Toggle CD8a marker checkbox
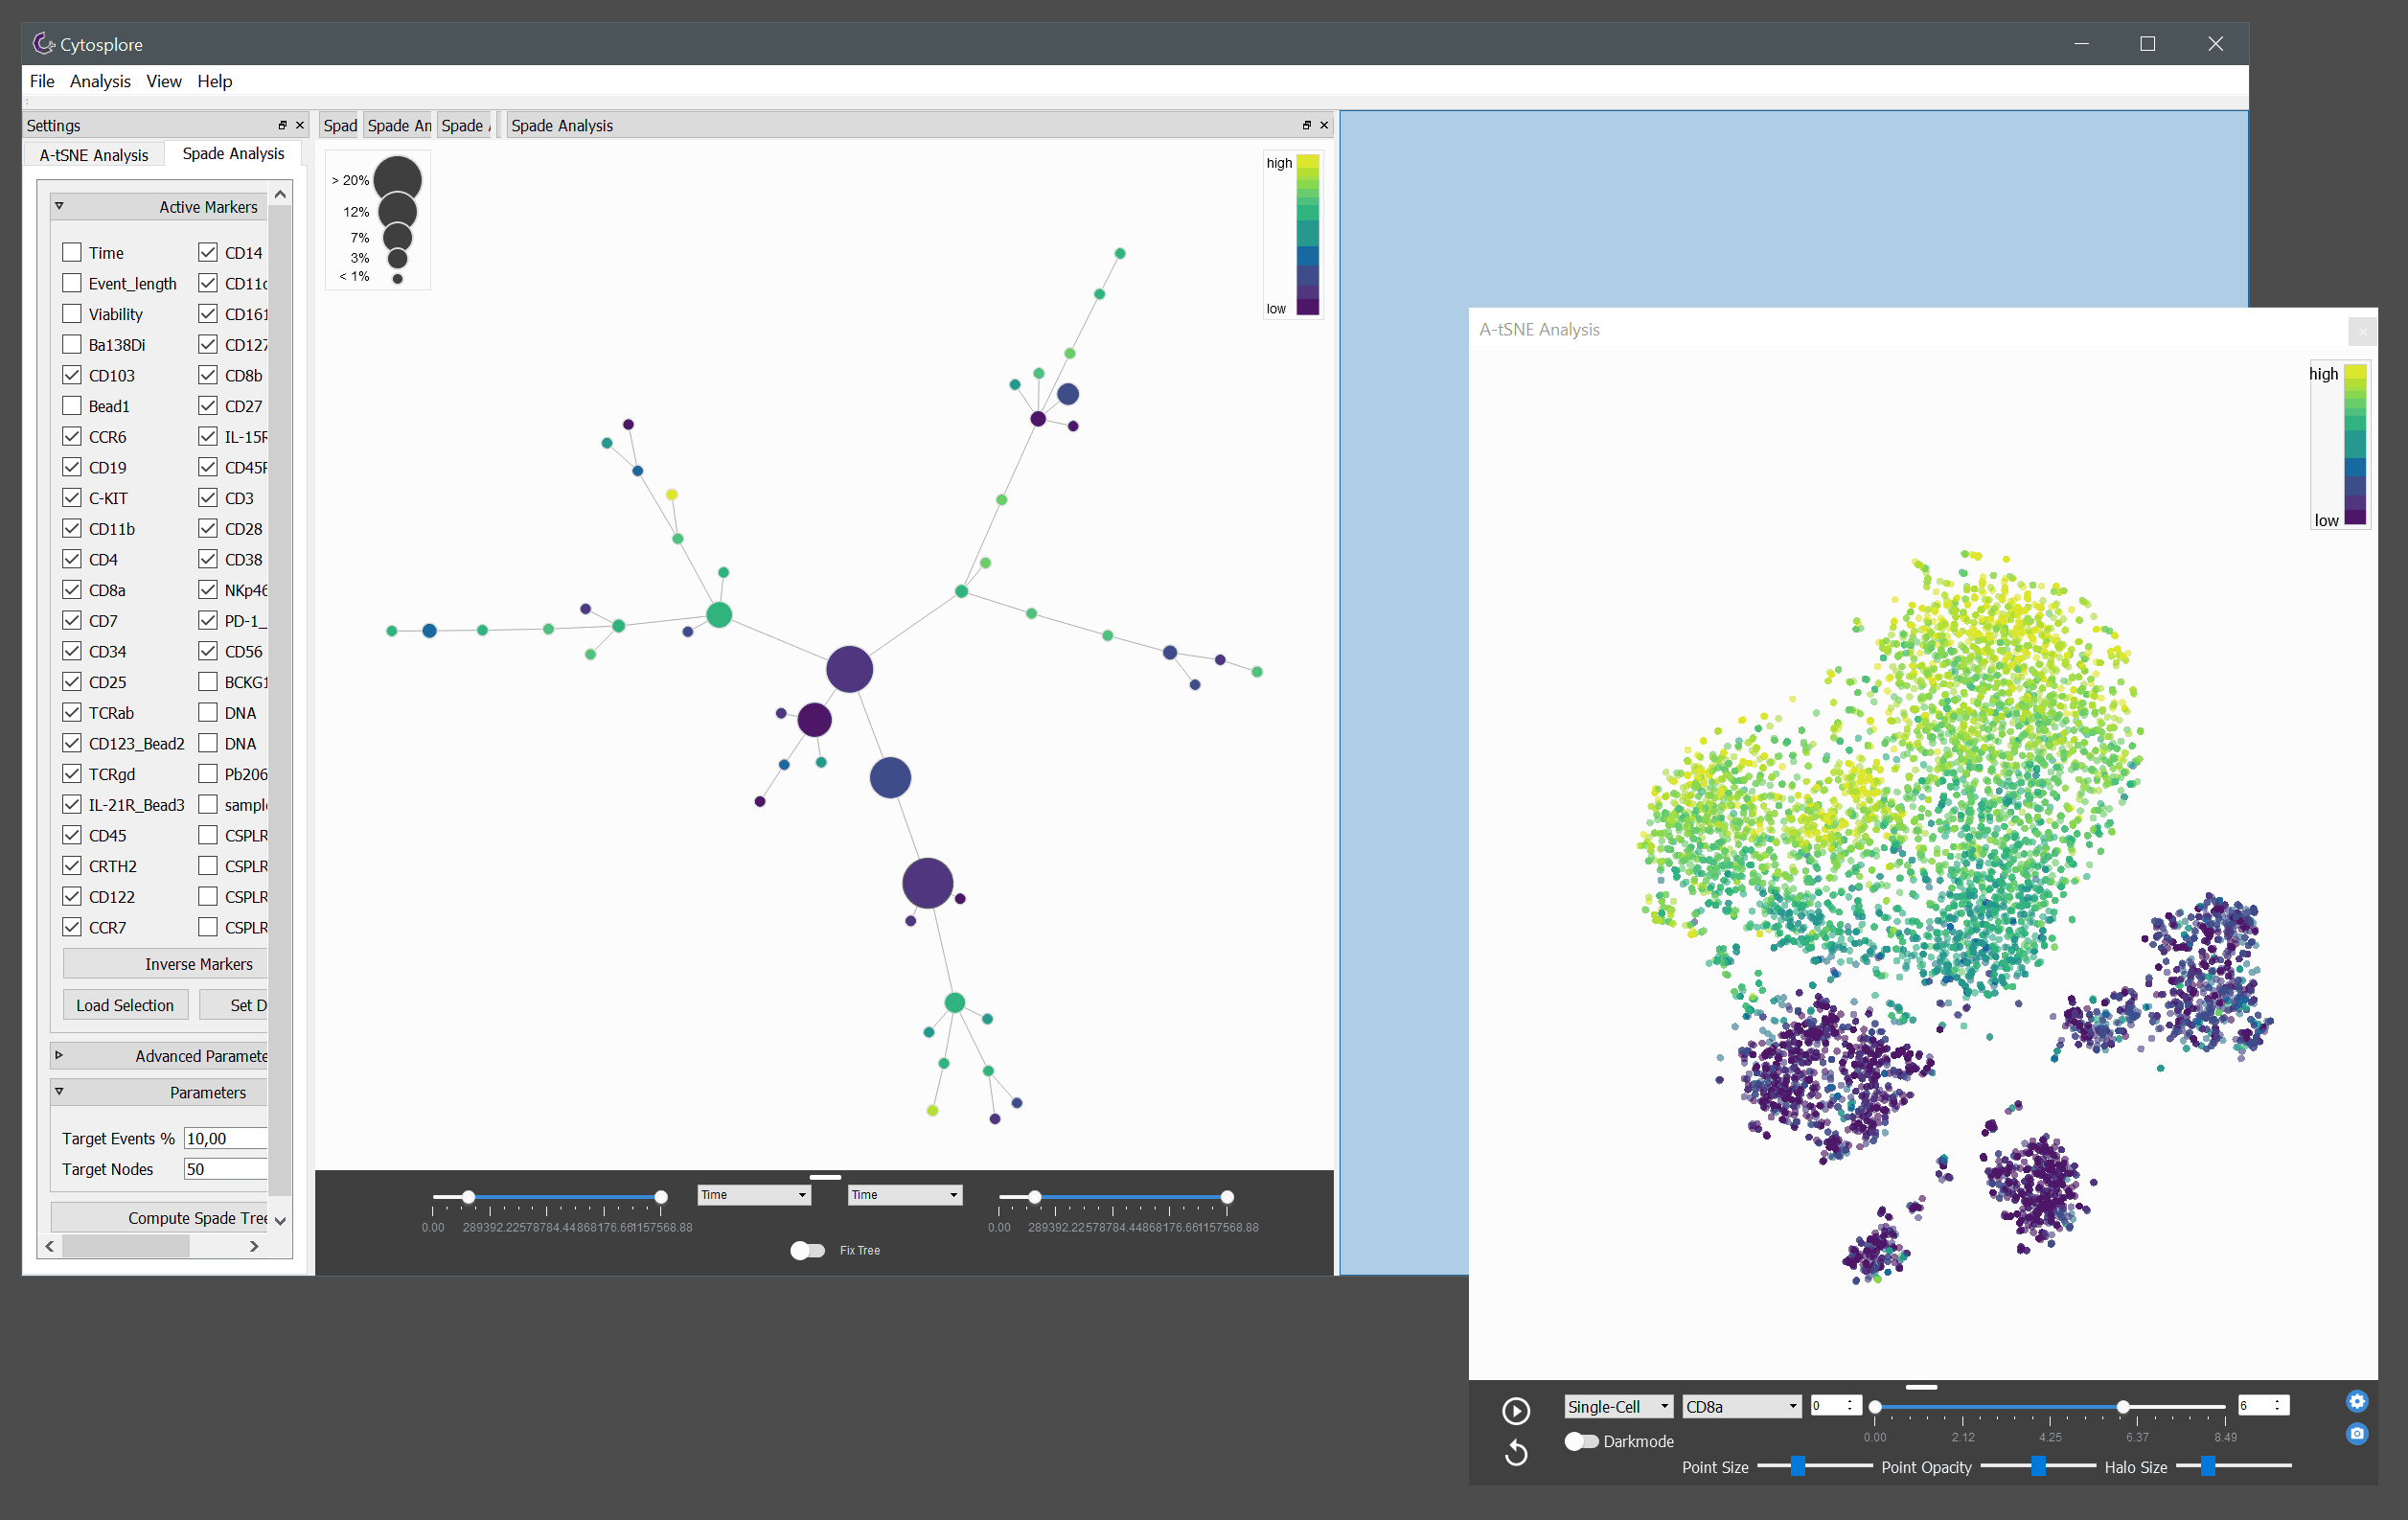The height and width of the screenshot is (1520, 2408). click(x=70, y=590)
